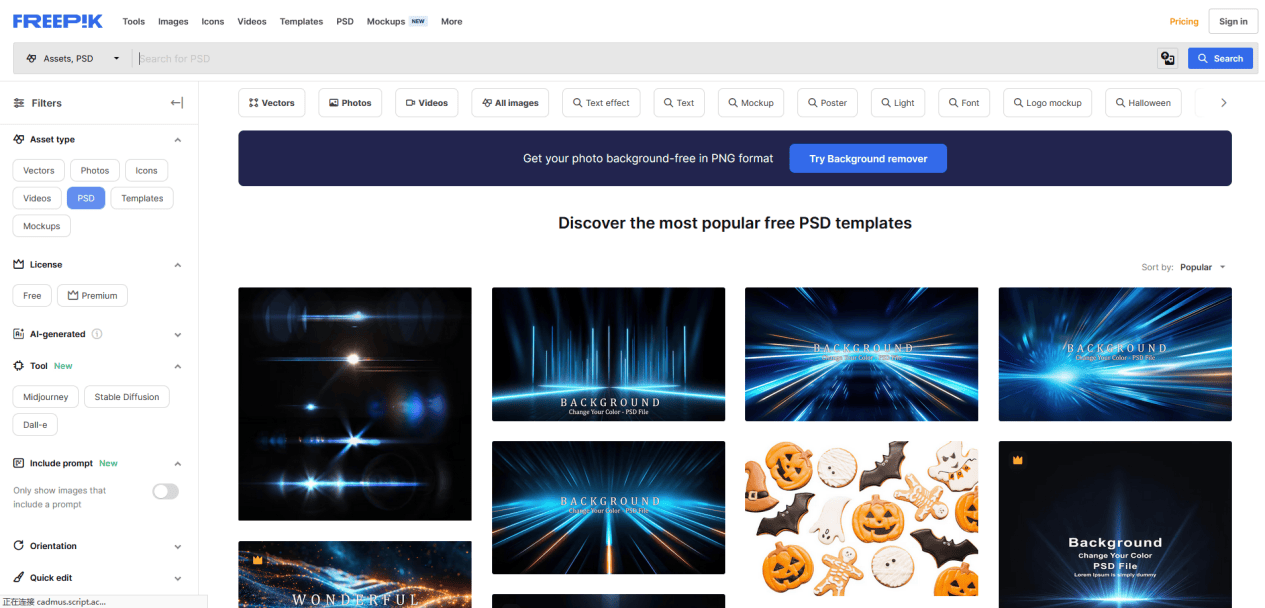Open the Sort by Popular dropdown
The width and height of the screenshot is (1265, 608).
pyautogui.click(x=1202, y=267)
